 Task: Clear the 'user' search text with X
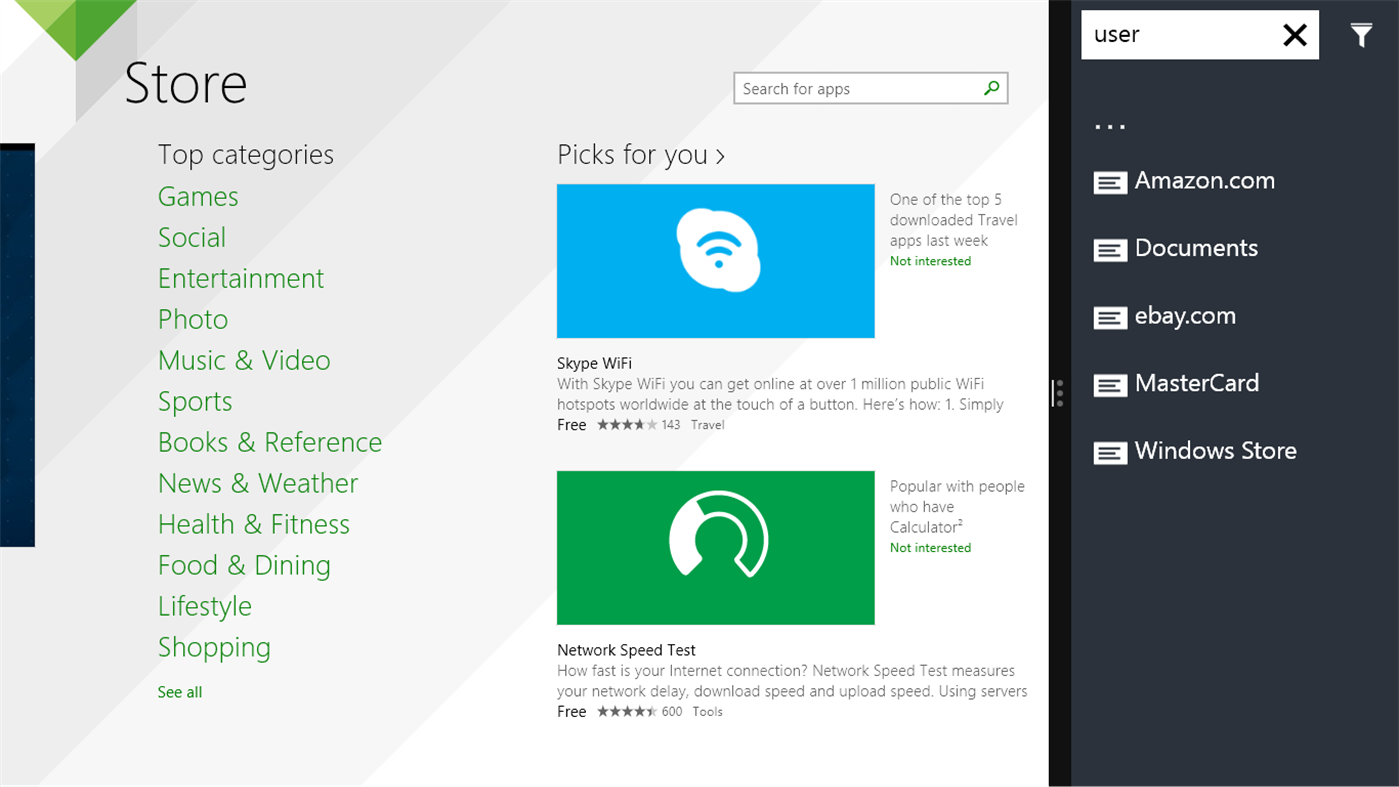coord(1294,35)
